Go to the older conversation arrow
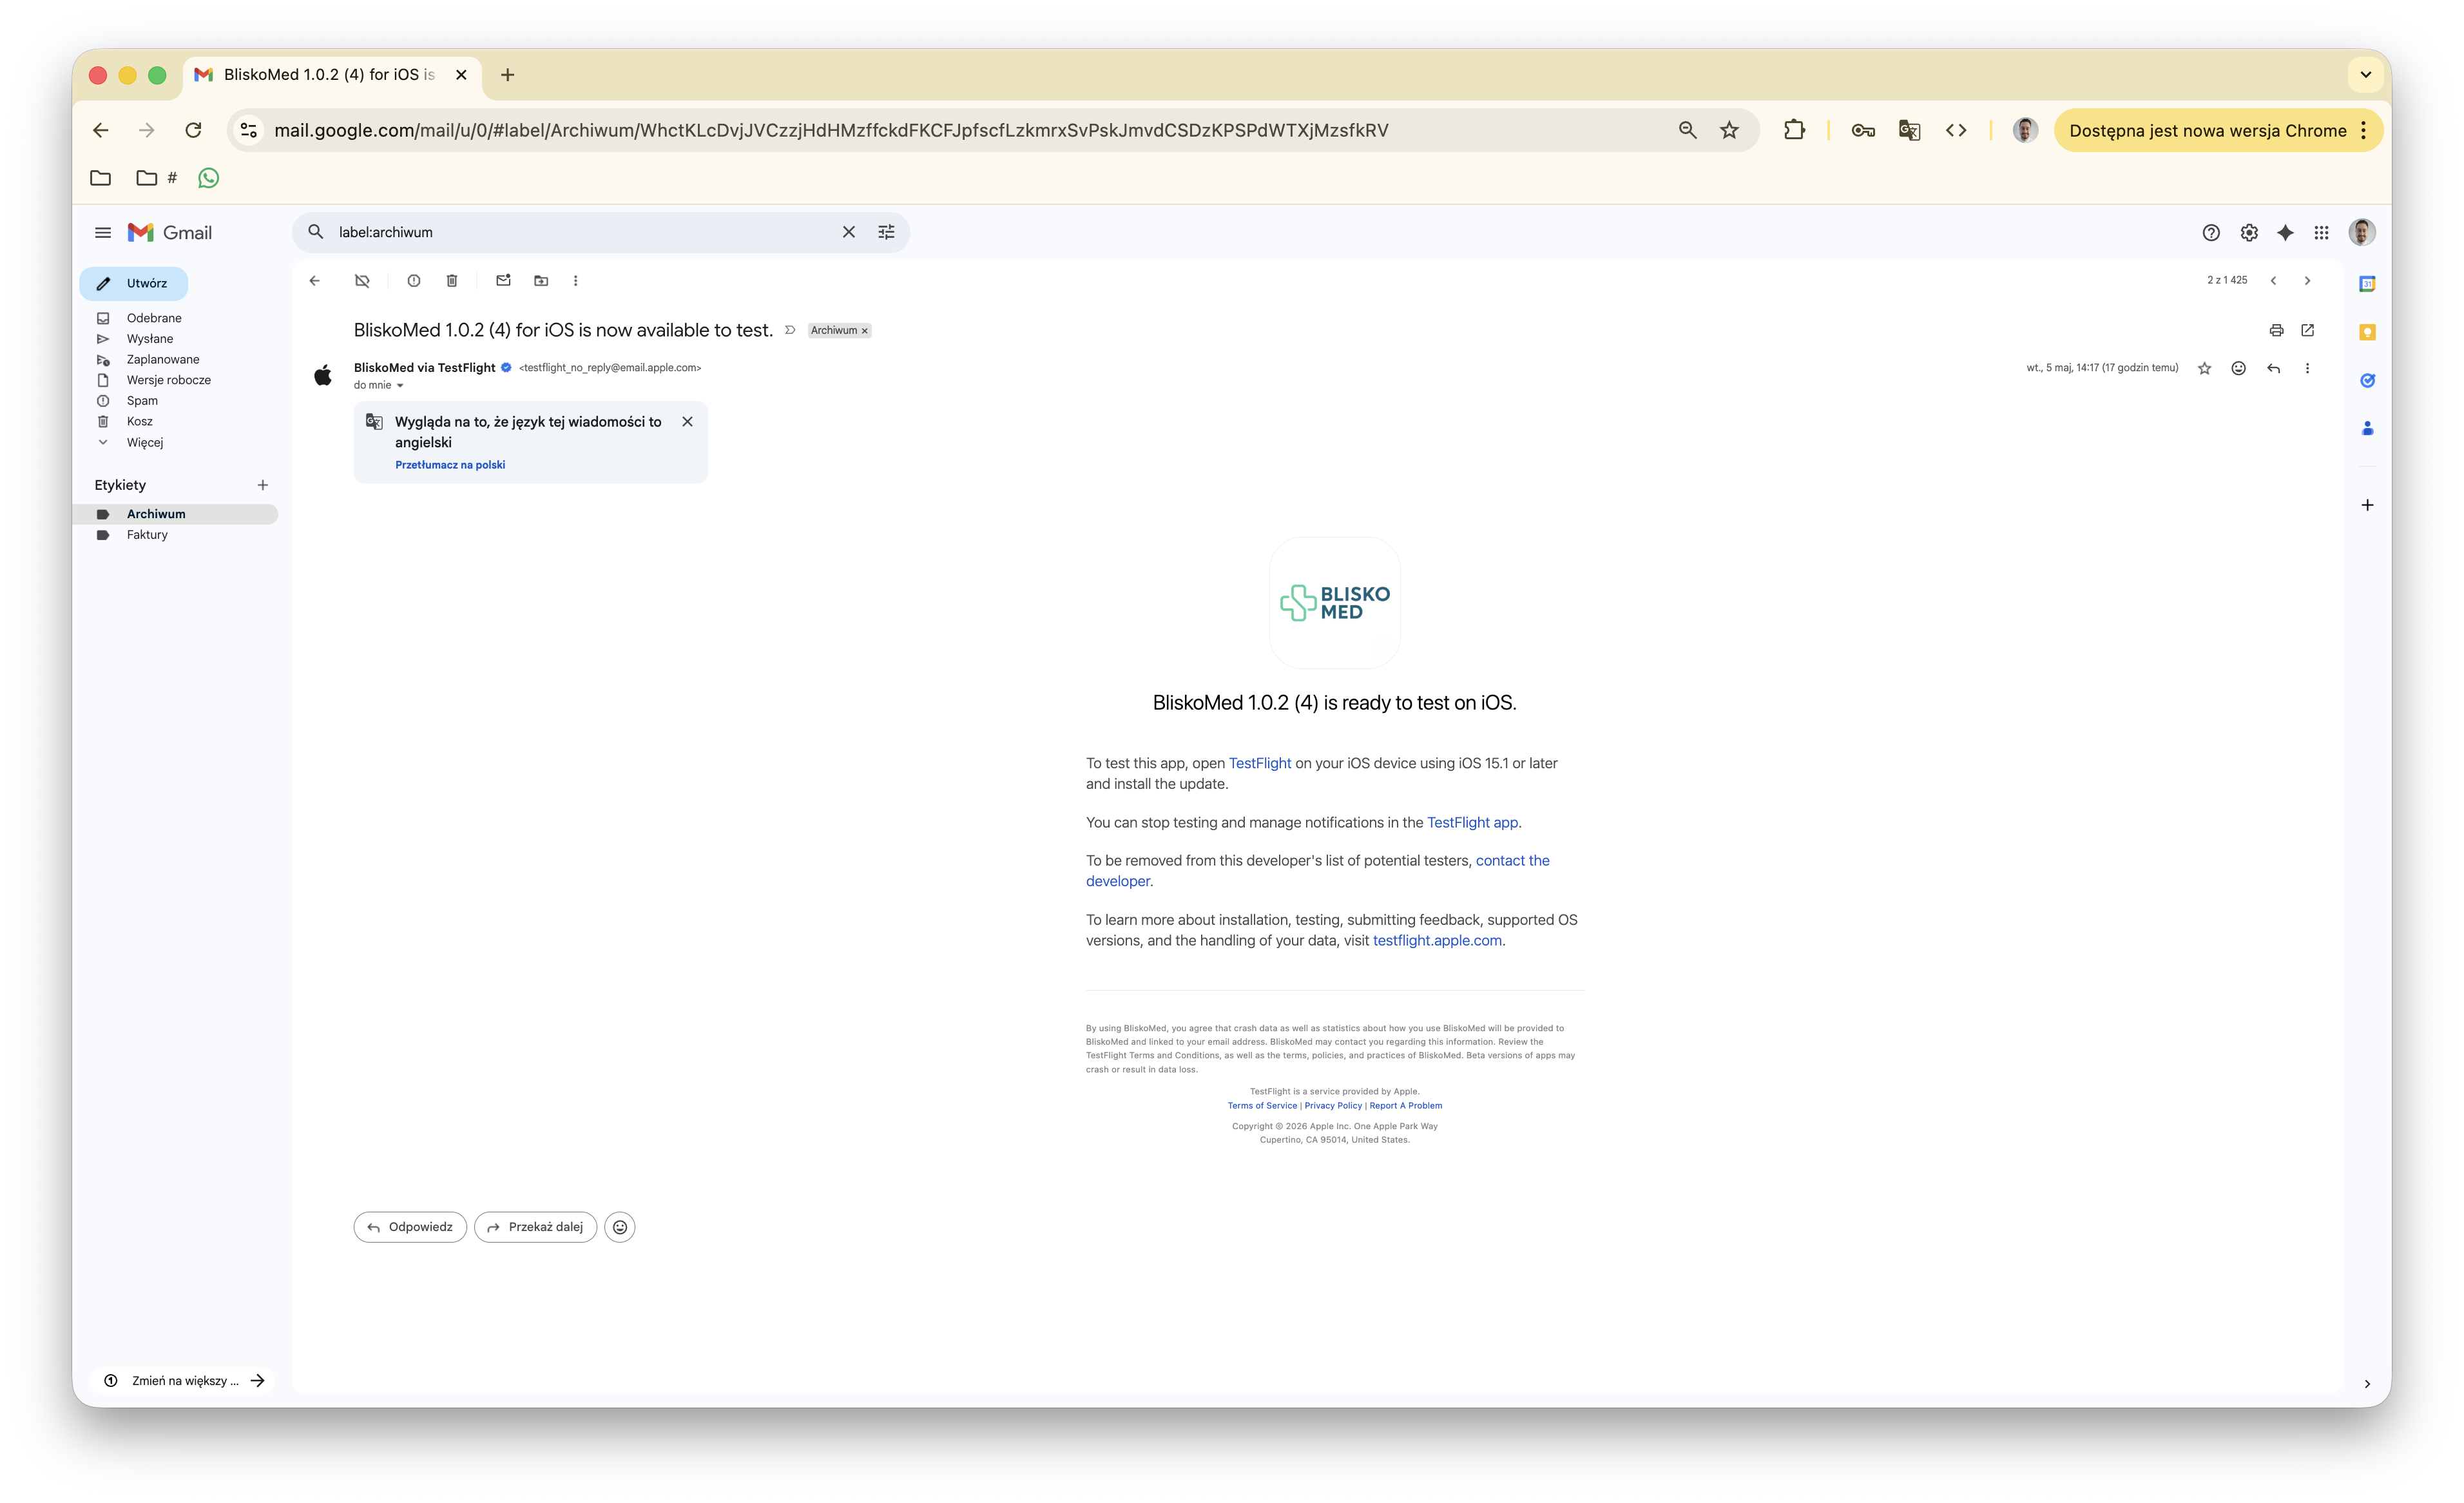Viewport: 2464px width, 1503px height. (x=2307, y=281)
